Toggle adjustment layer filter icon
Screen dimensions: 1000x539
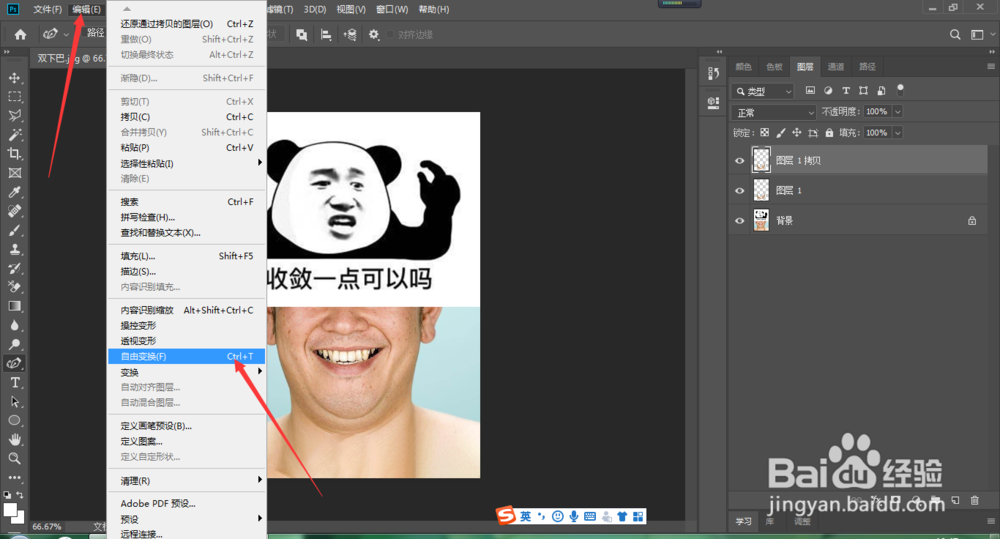pos(828,91)
